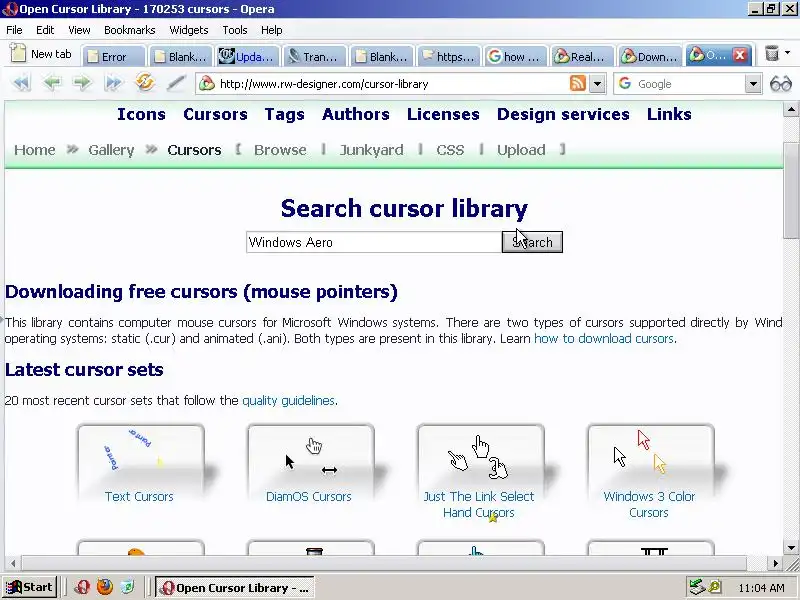
Task: Click the RSS feed icon in the address bar
Action: [x=578, y=83]
